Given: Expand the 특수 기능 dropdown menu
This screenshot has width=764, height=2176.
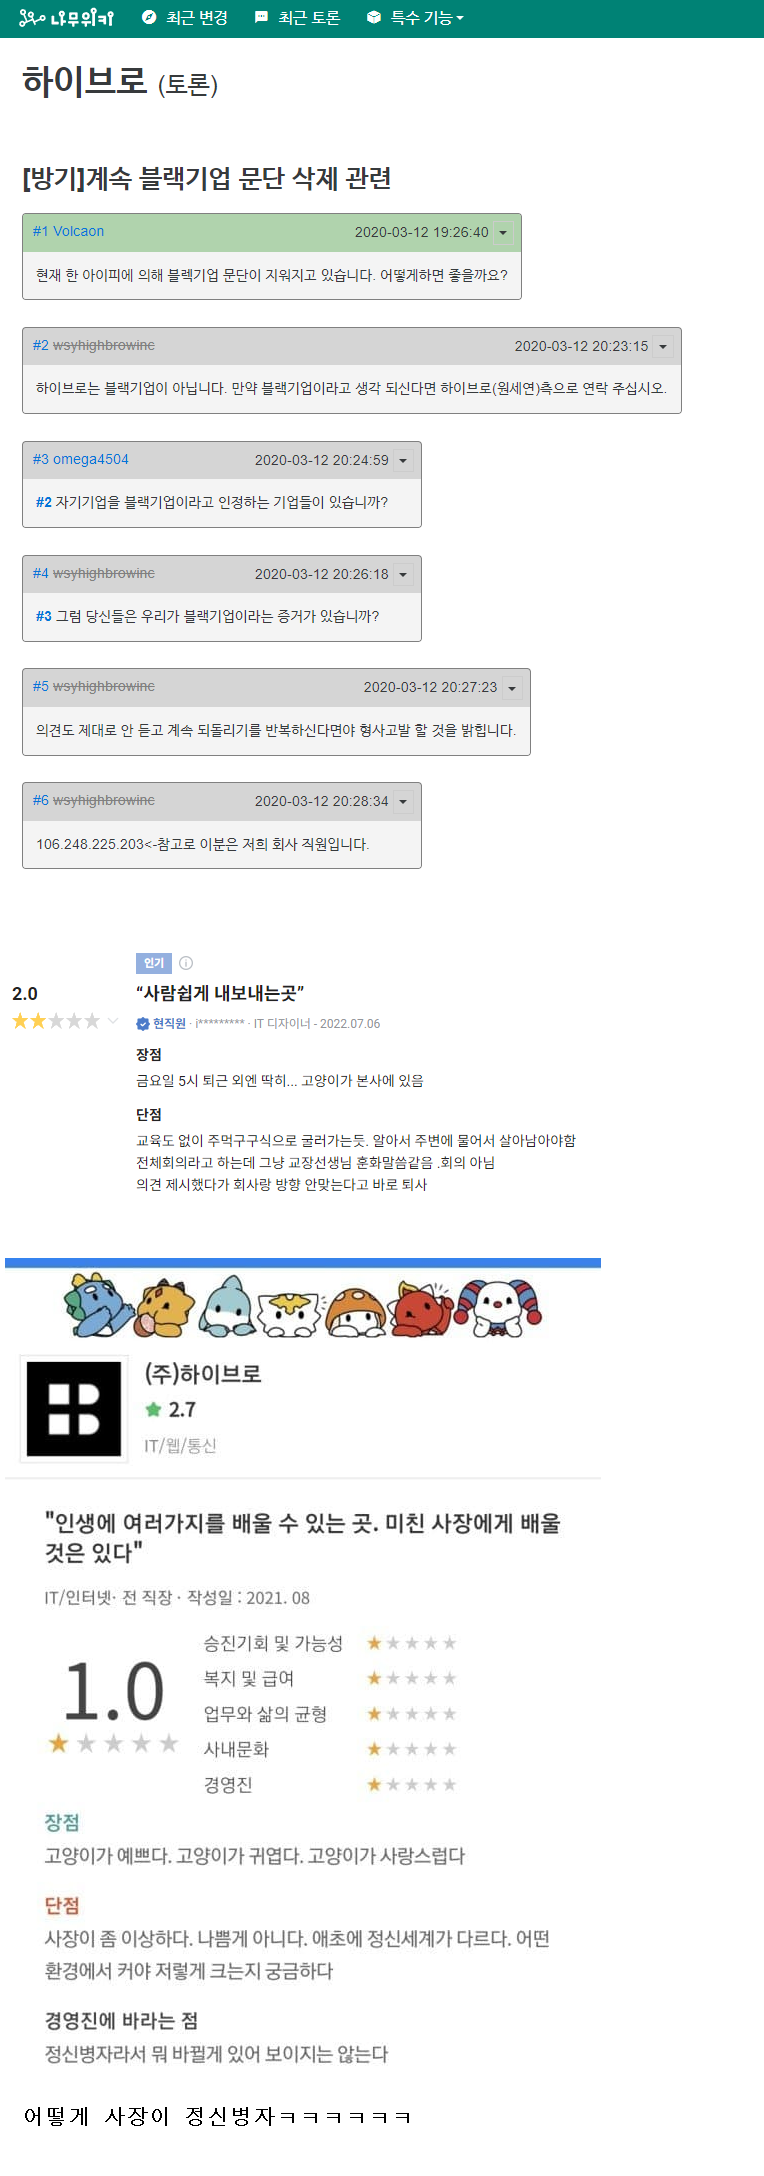Looking at the screenshot, I should 415,18.
